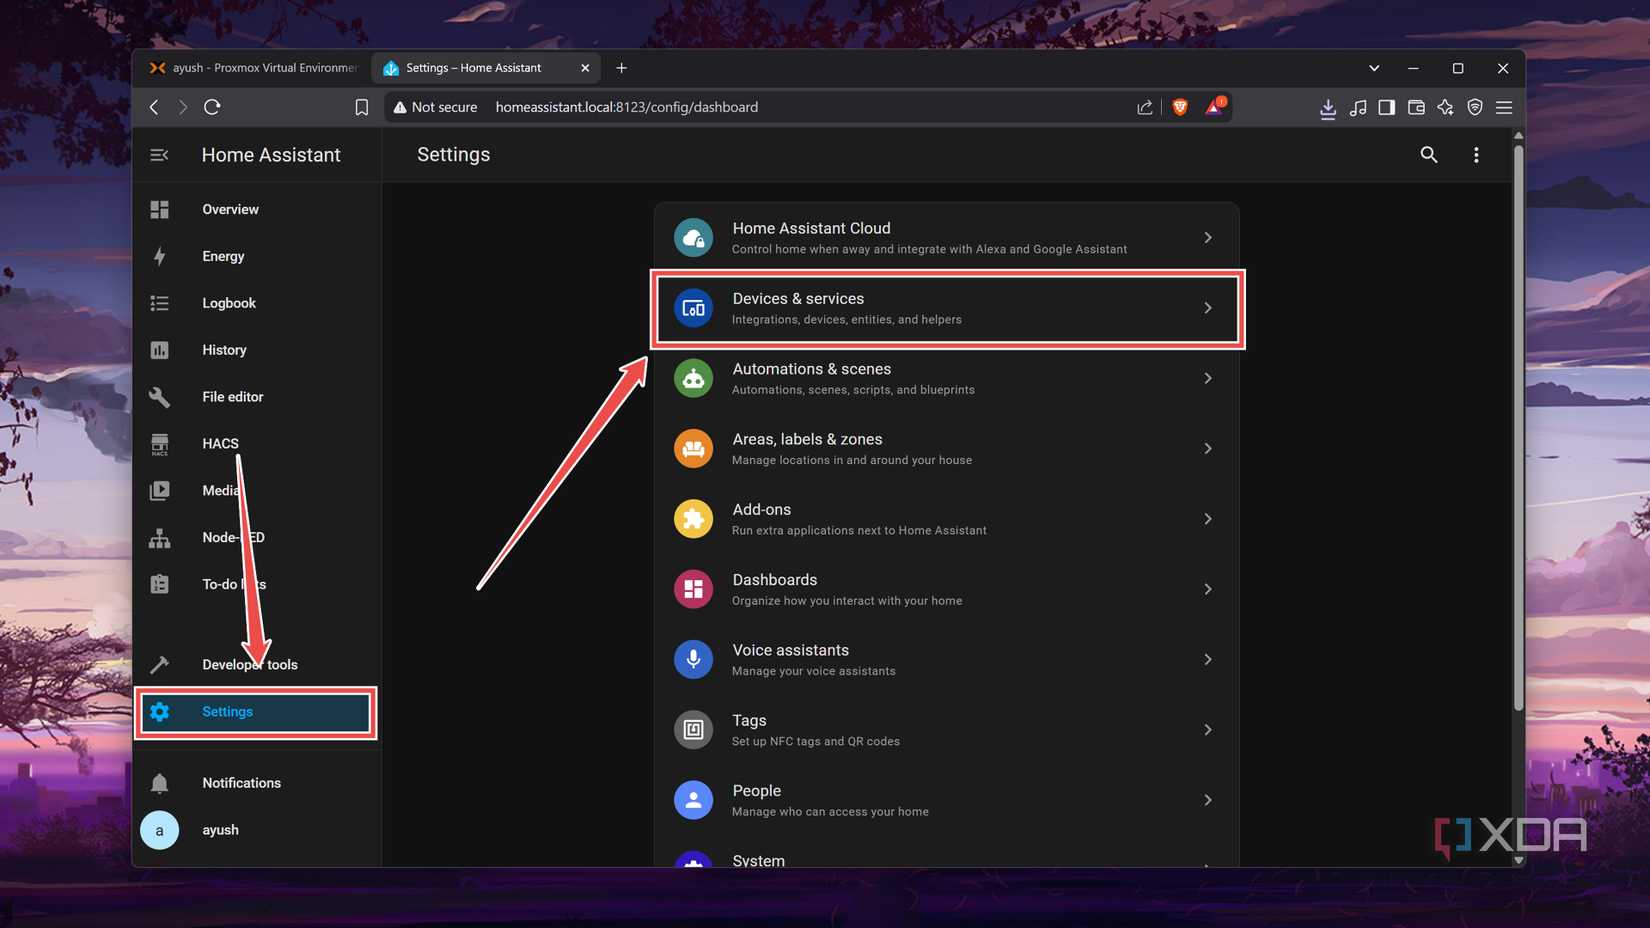The image size is (1650, 928).
Task: Open Brave Shields lion icon
Action: click(x=1180, y=107)
